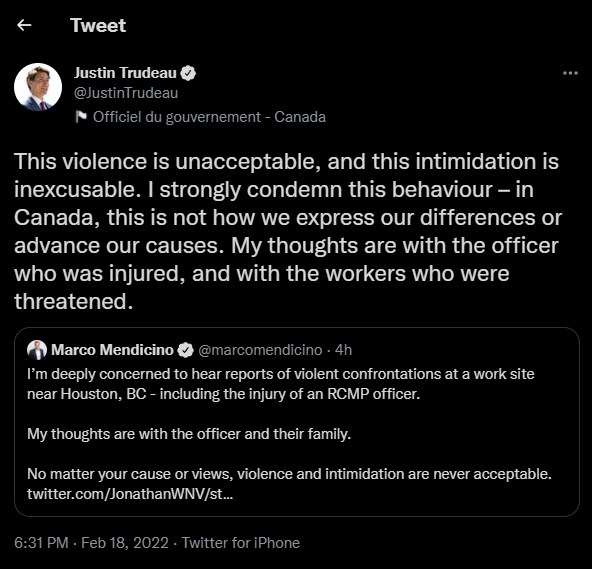Open Justin Trudeau's profile picture
Screen dimensions: 592x569
38,87
